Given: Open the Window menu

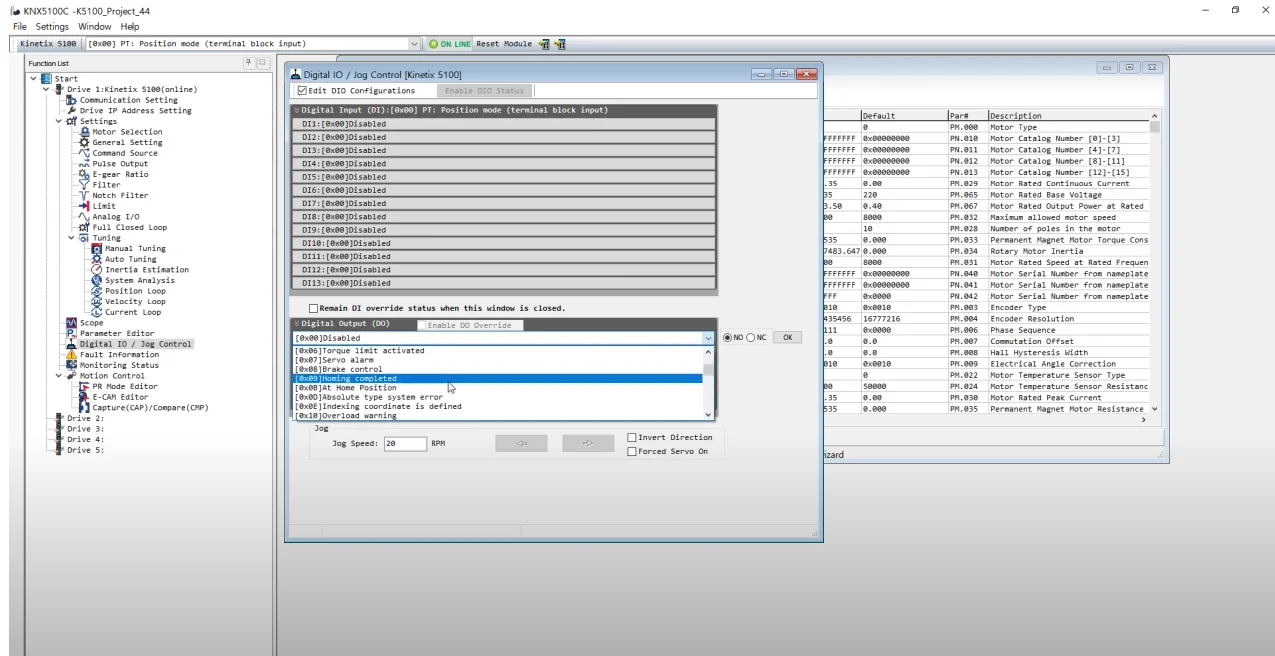Looking at the screenshot, I should (x=95, y=26).
